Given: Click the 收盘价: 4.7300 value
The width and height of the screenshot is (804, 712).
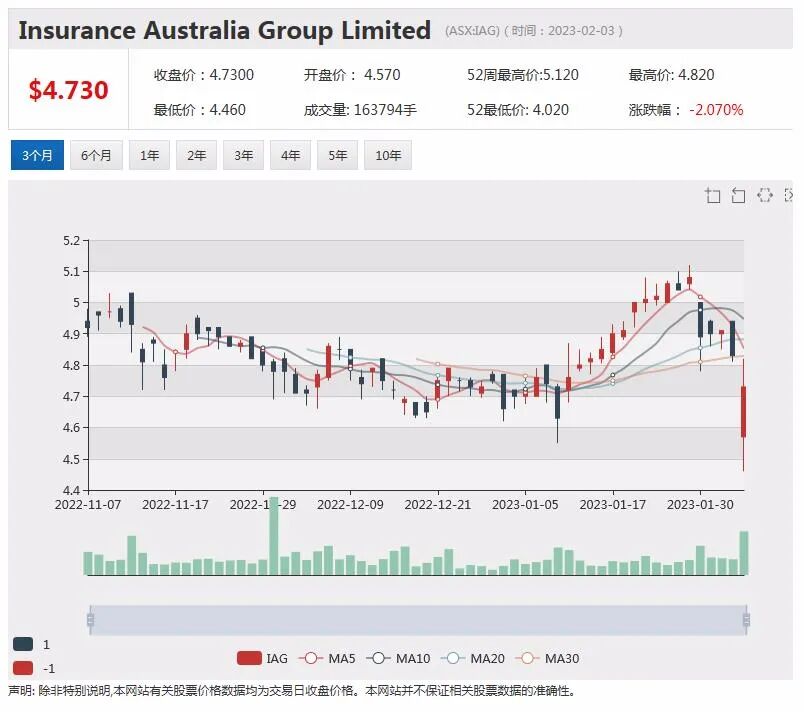Looking at the screenshot, I should 204,75.
